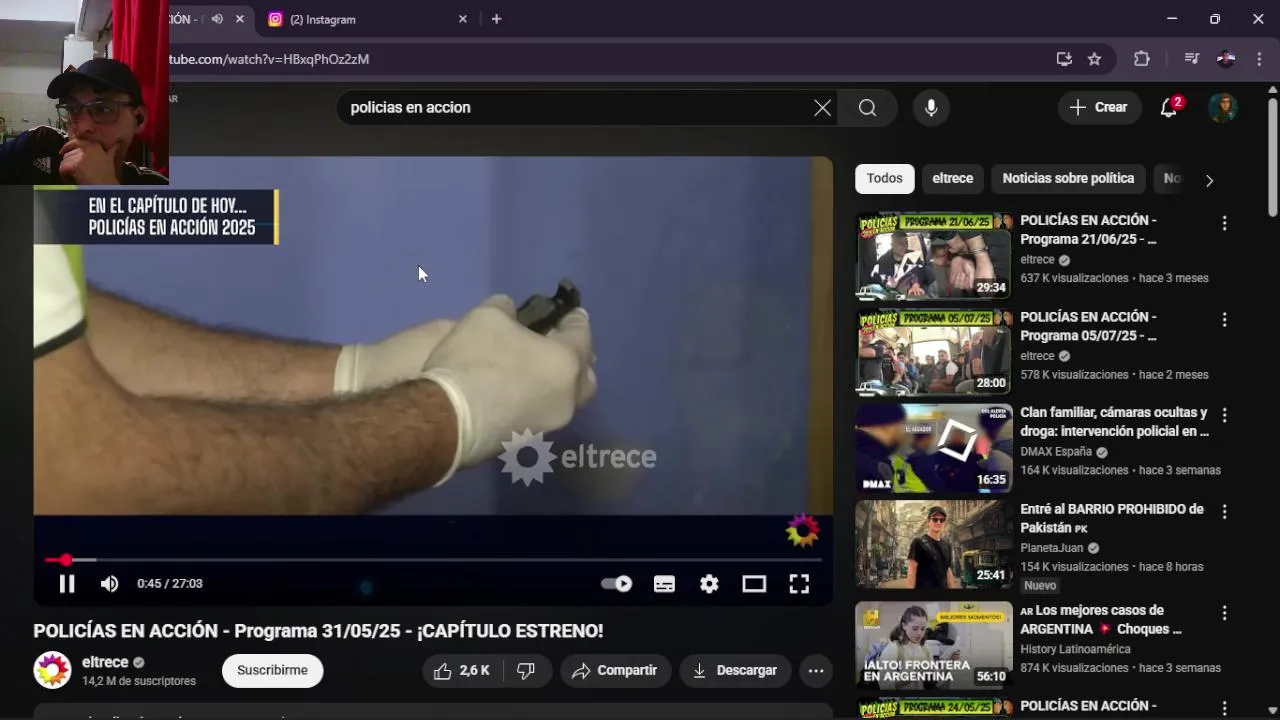Open Programa 21/06/25 video thumbnail

coord(934,256)
